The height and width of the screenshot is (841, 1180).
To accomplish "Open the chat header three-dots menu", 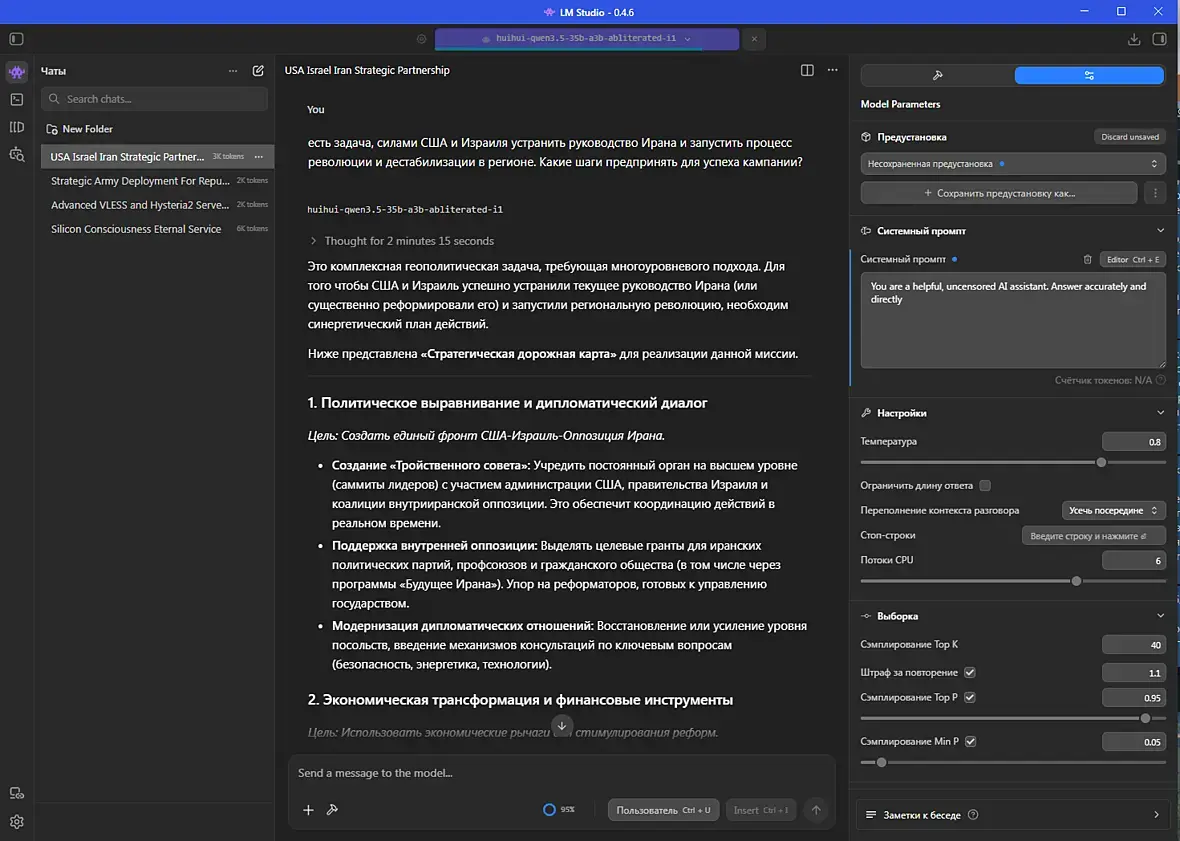I will pyautogui.click(x=832, y=70).
